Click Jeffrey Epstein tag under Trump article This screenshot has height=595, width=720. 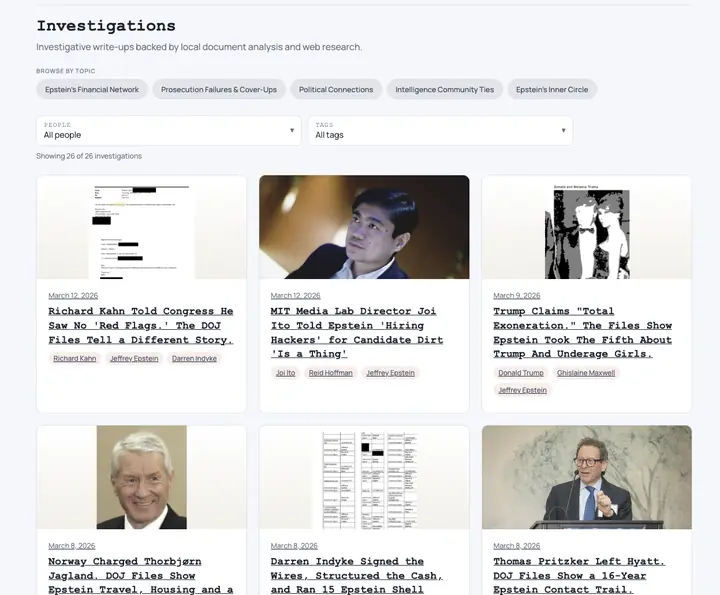(x=523, y=390)
